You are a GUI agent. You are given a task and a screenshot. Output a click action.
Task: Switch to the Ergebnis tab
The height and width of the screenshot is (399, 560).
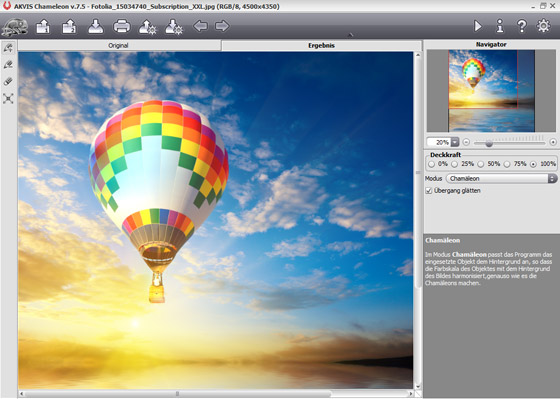point(321,45)
